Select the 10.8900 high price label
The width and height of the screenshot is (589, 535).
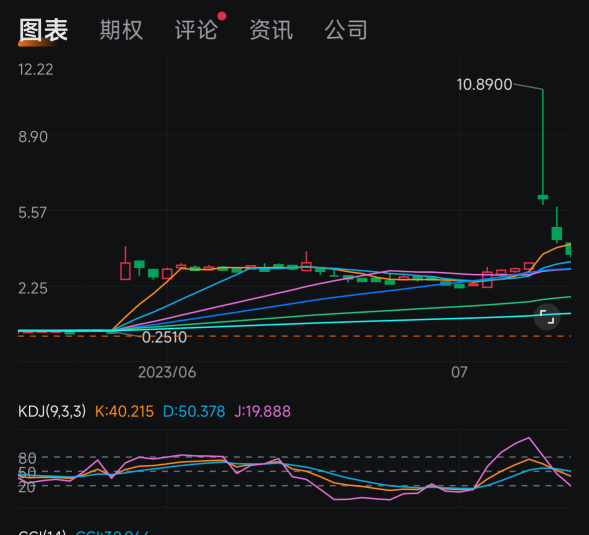pos(484,85)
